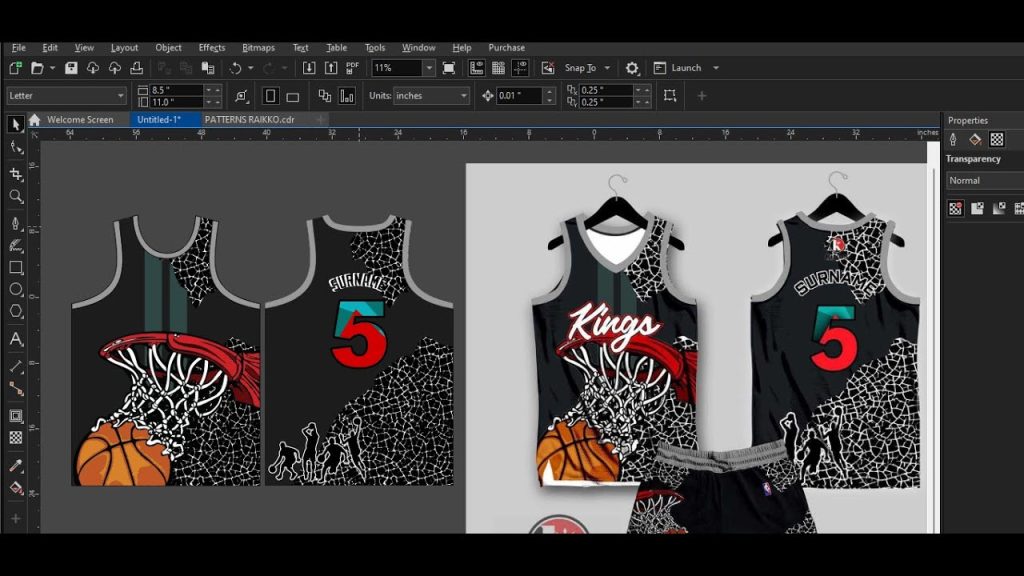
Task: Select the Parallel Dimension tool
Action: [x=16, y=366]
